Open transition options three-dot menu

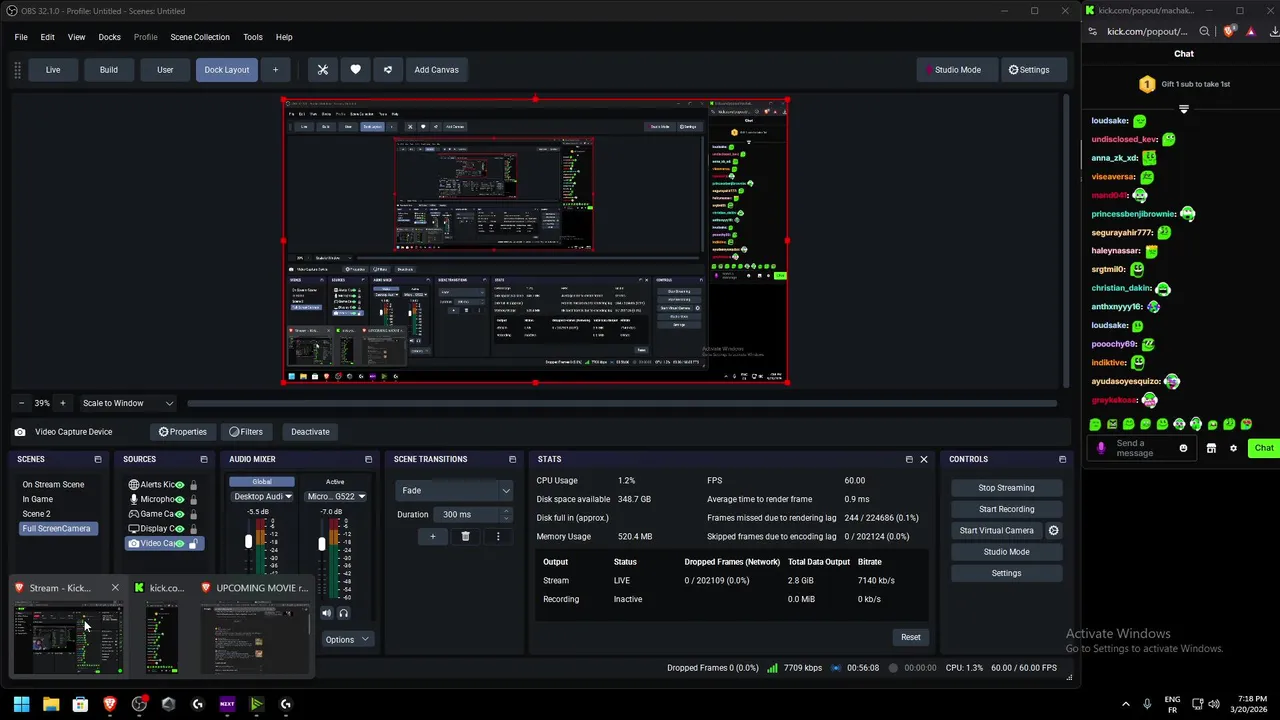(x=498, y=537)
